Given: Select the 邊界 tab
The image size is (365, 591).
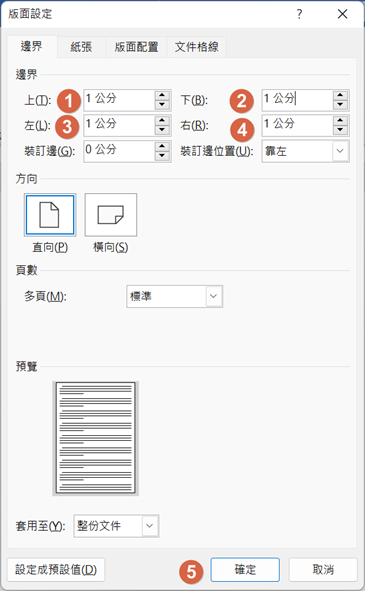Looking at the screenshot, I should [32, 46].
